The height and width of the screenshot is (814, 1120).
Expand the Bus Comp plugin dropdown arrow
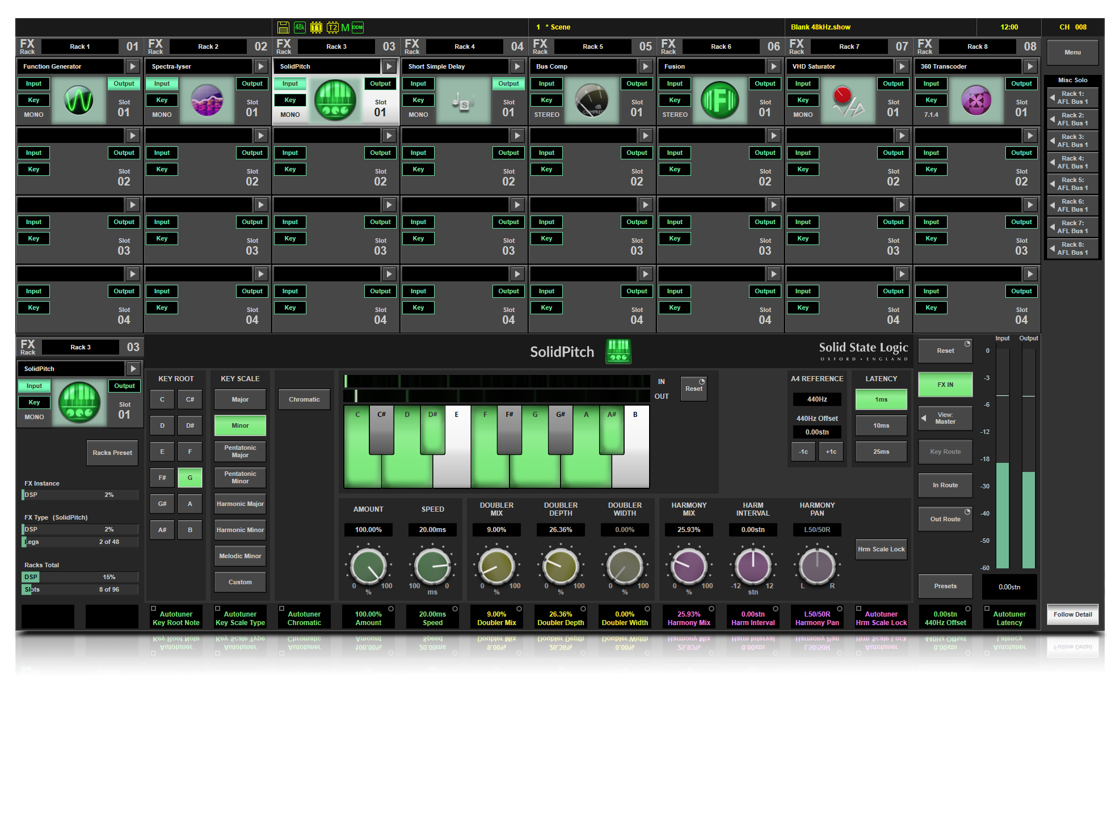[x=645, y=66]
